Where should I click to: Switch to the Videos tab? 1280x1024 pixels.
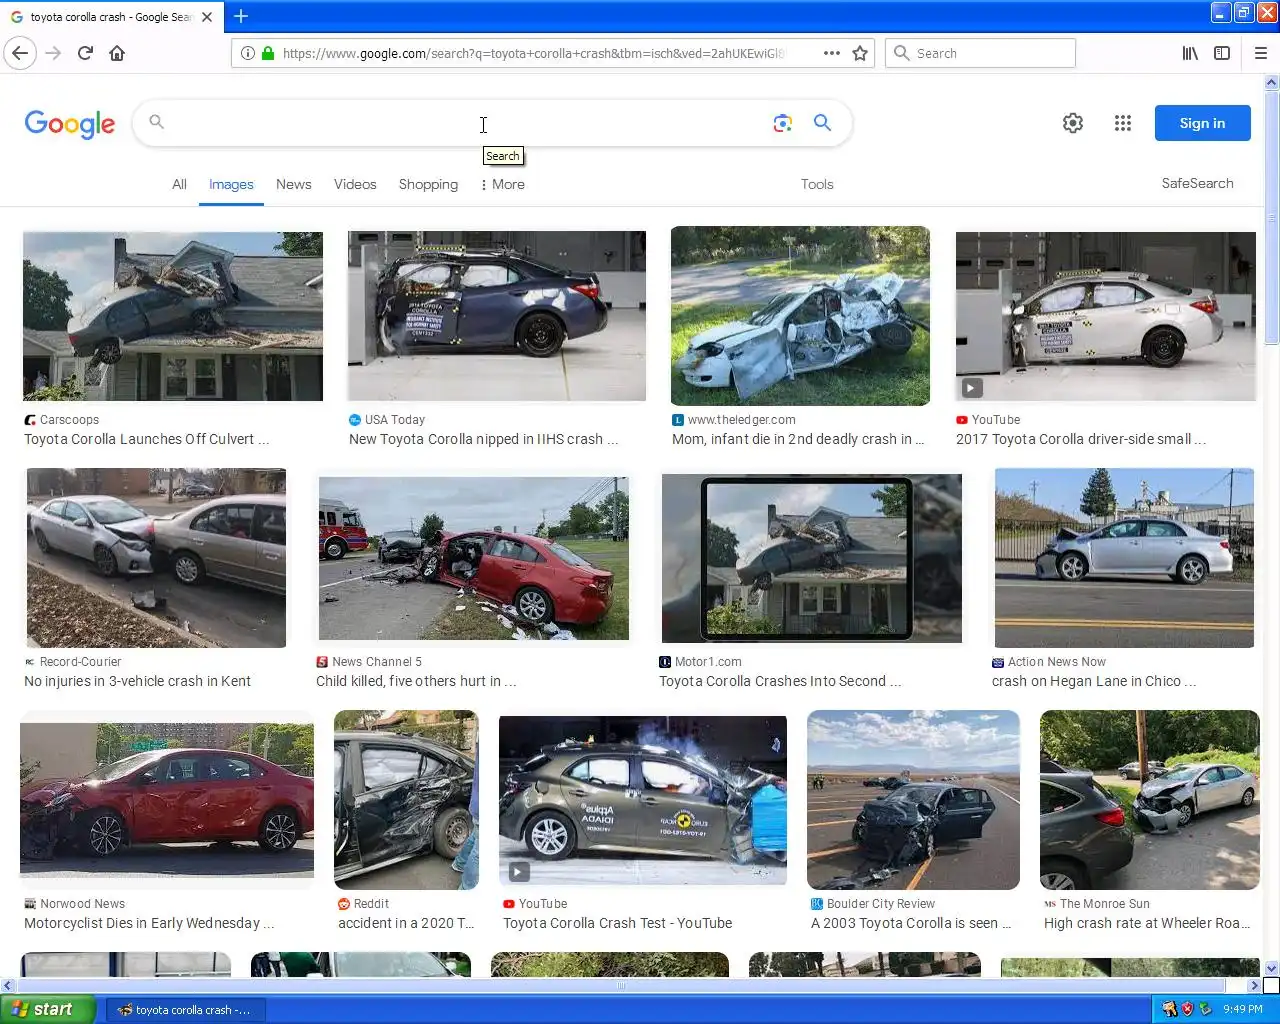[x=355, y=184]
